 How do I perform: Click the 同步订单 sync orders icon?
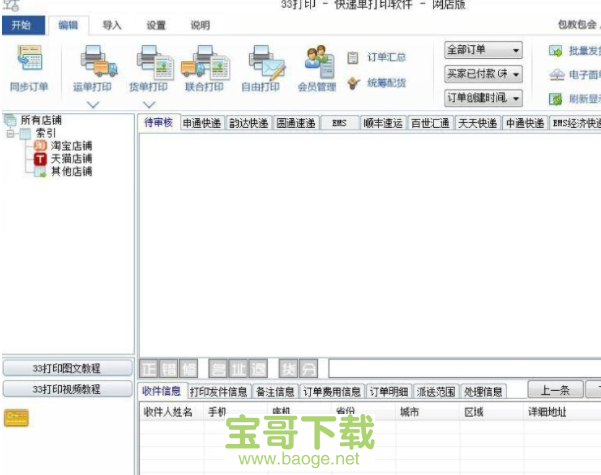pos(30,58)
